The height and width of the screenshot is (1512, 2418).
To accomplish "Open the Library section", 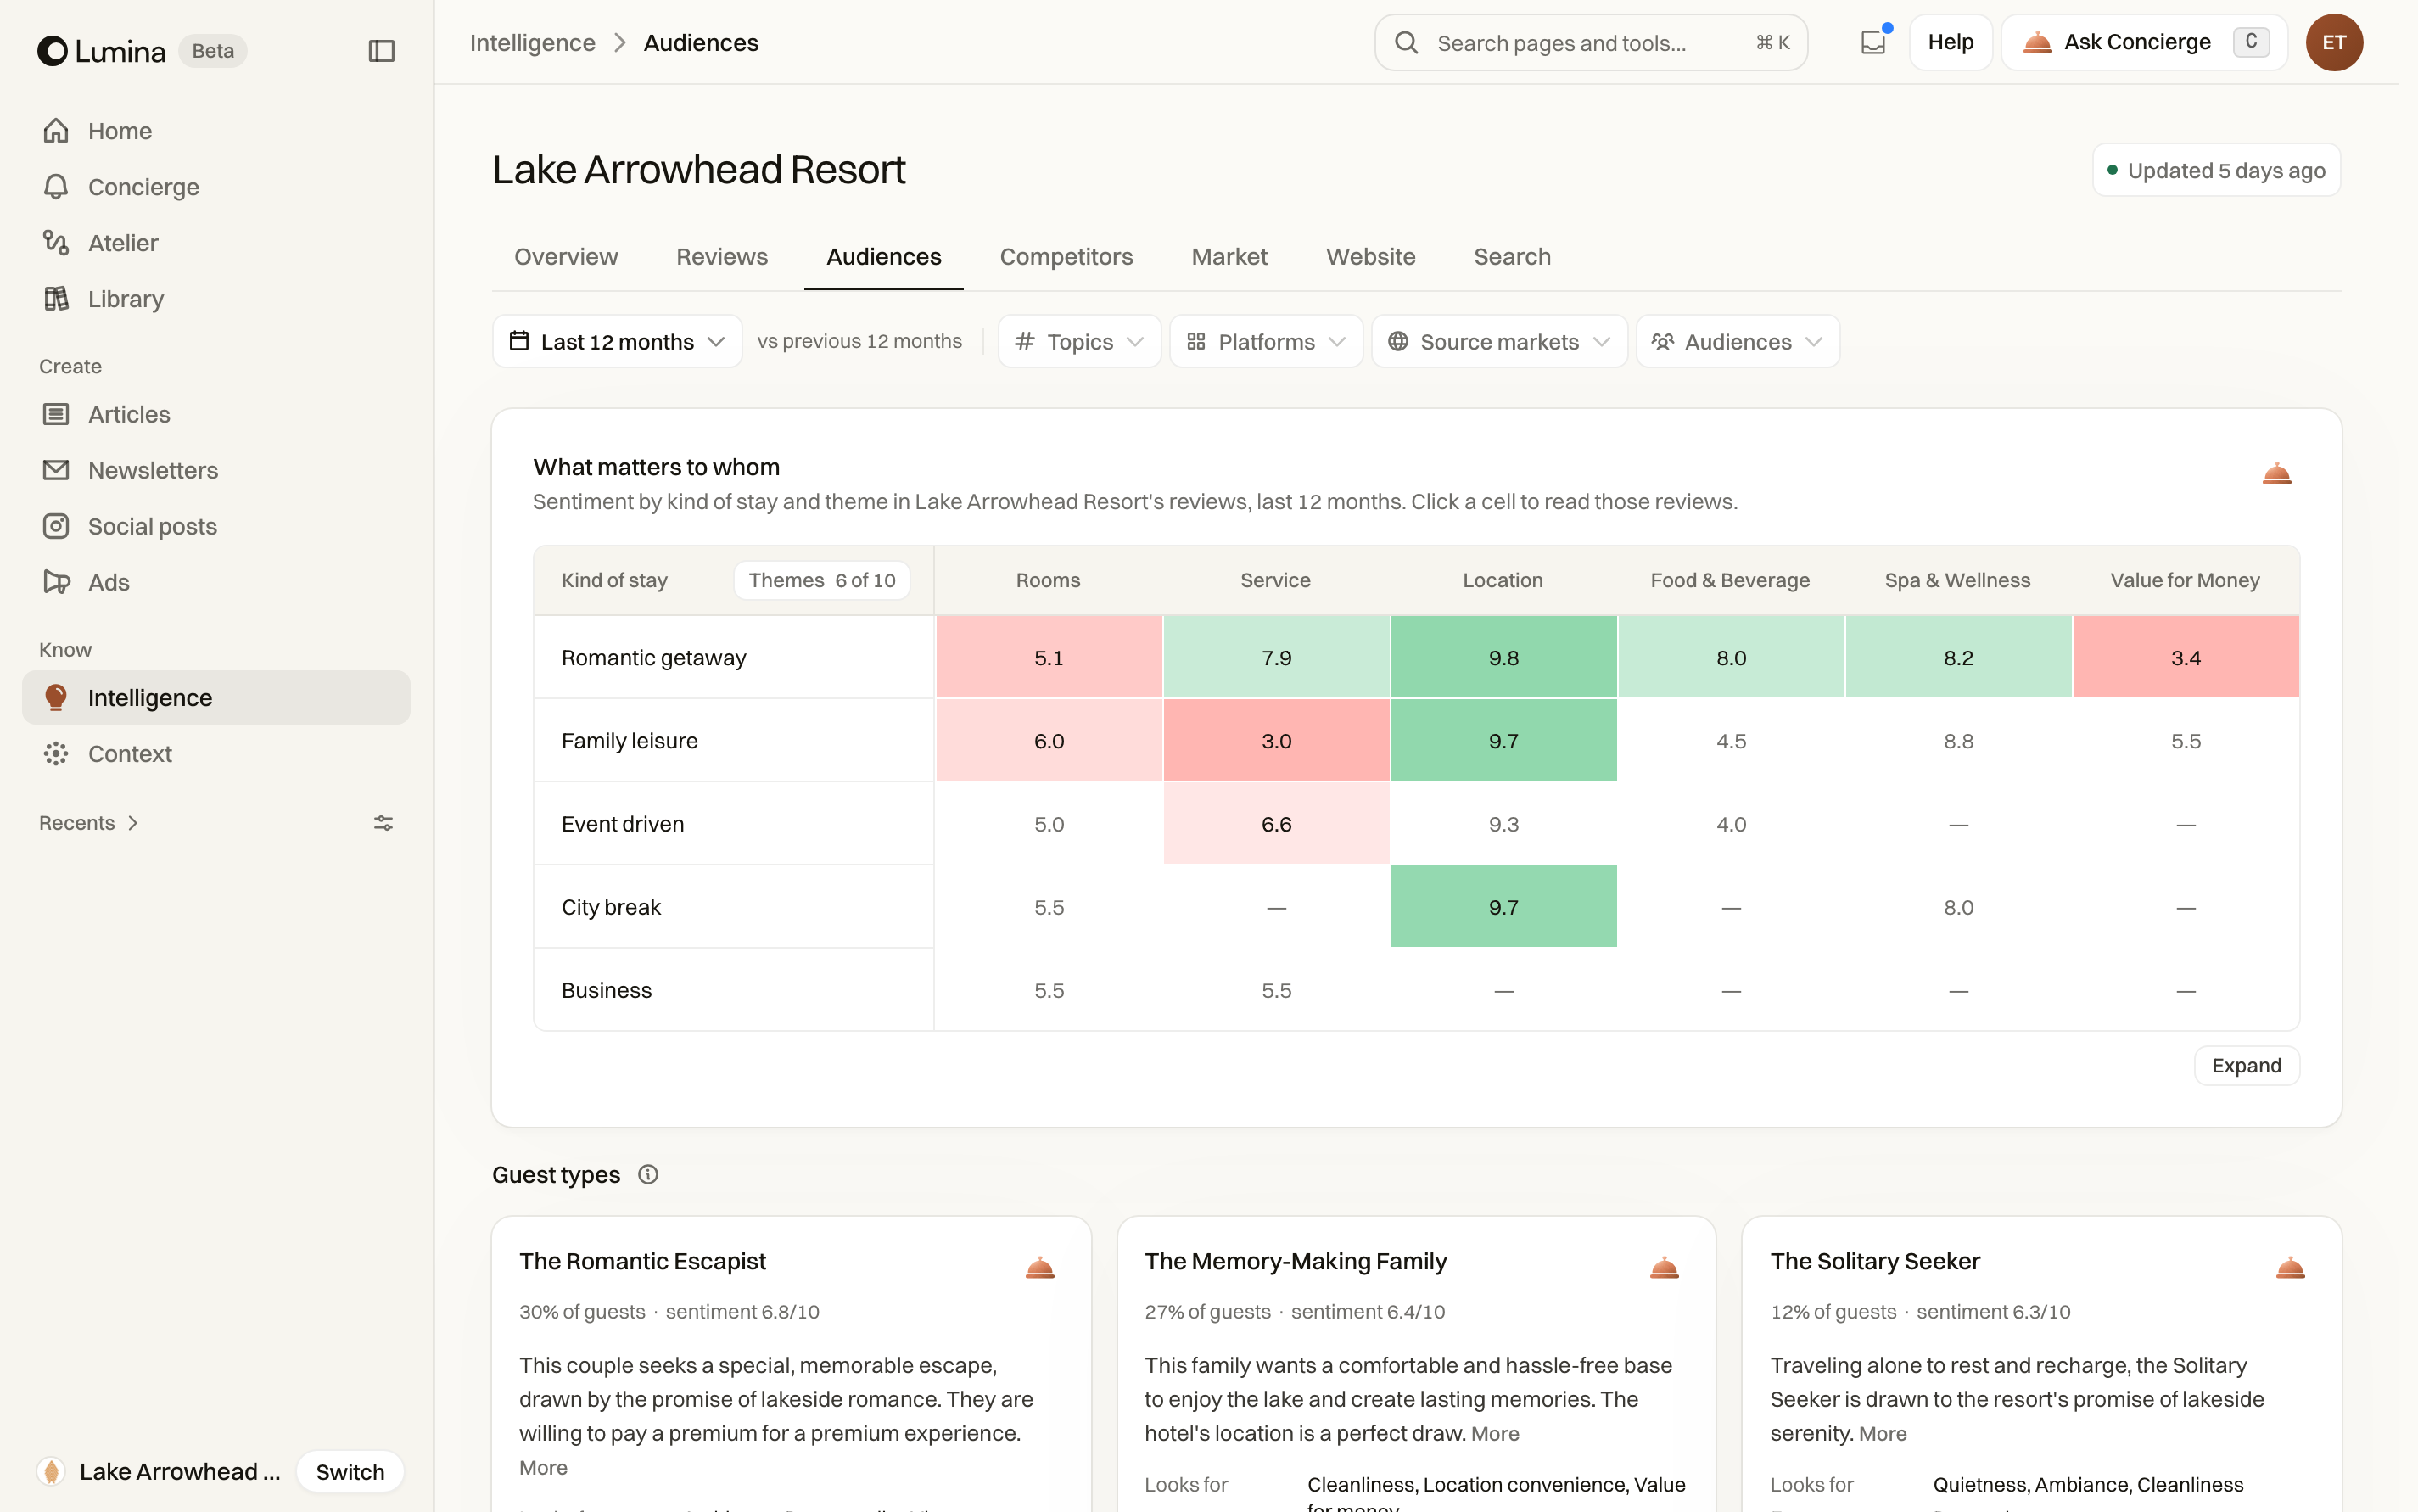I will click(x=216, y=299).
